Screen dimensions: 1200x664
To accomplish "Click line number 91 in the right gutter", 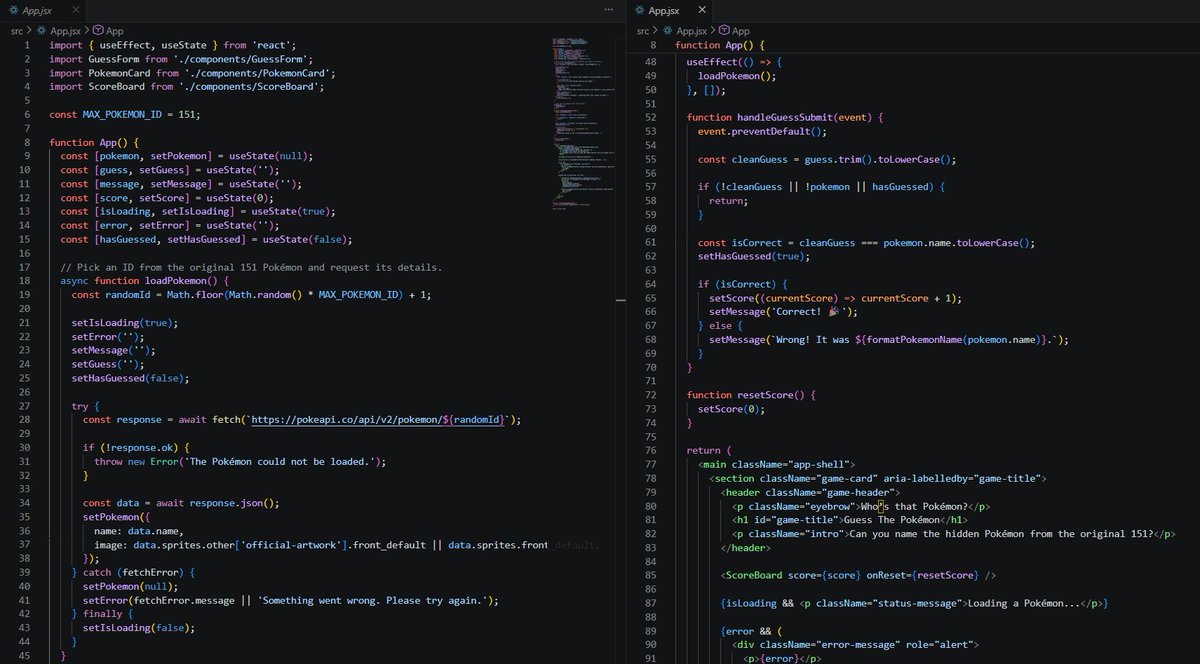I will coord(652,659).
